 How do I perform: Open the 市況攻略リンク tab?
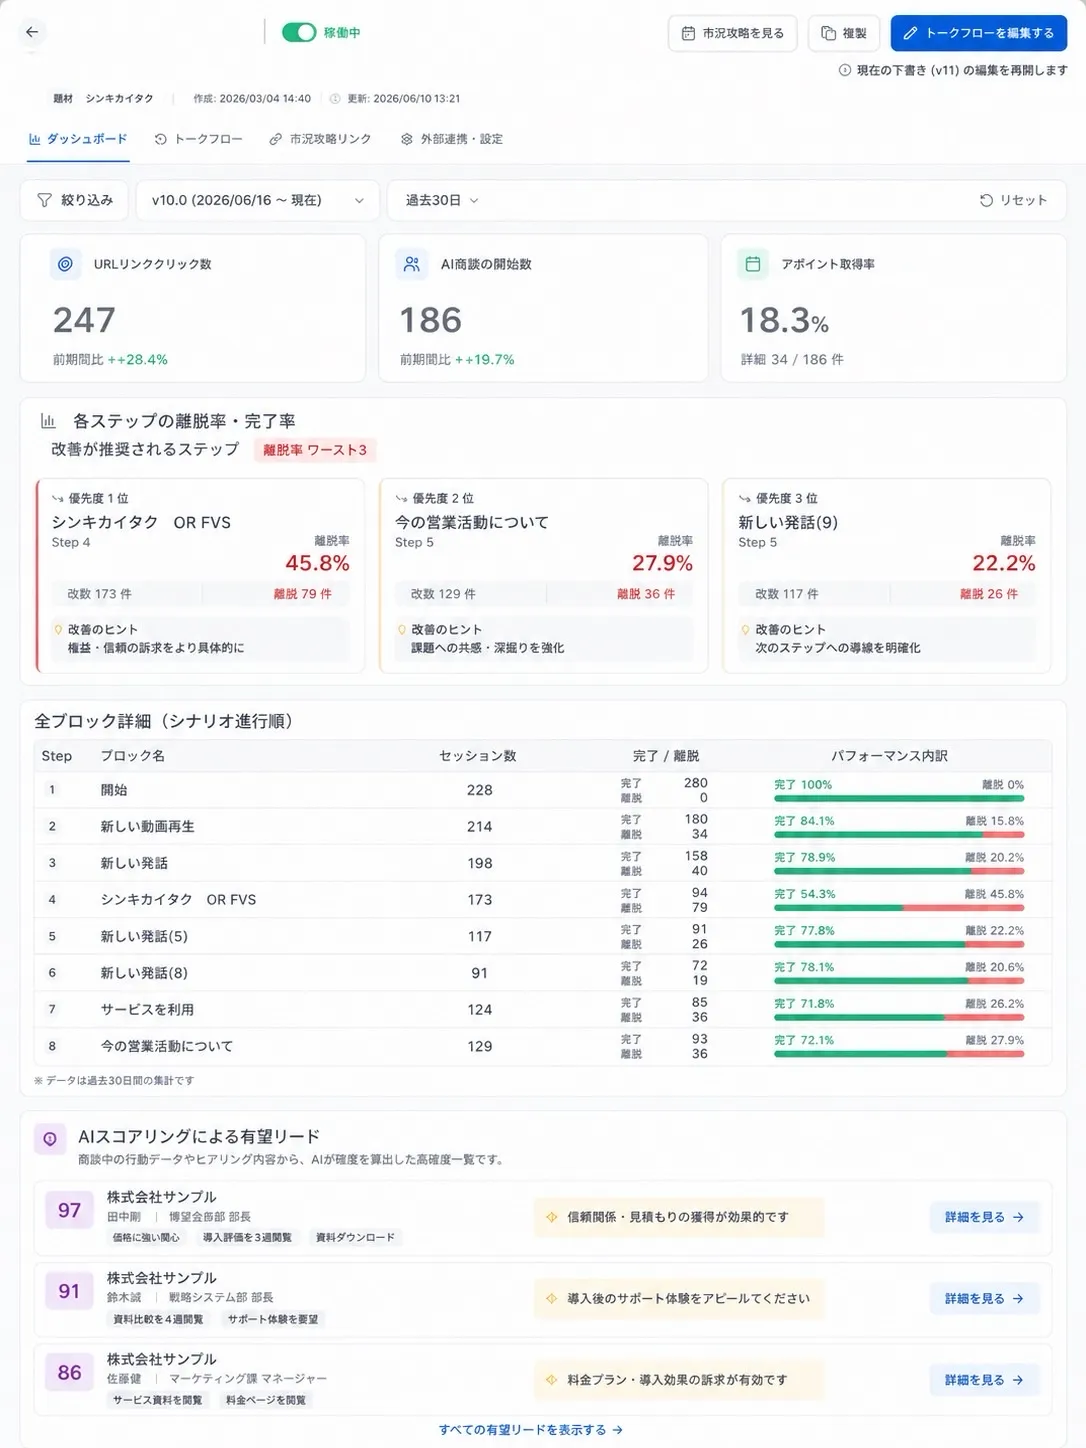[x=320, y=139]
